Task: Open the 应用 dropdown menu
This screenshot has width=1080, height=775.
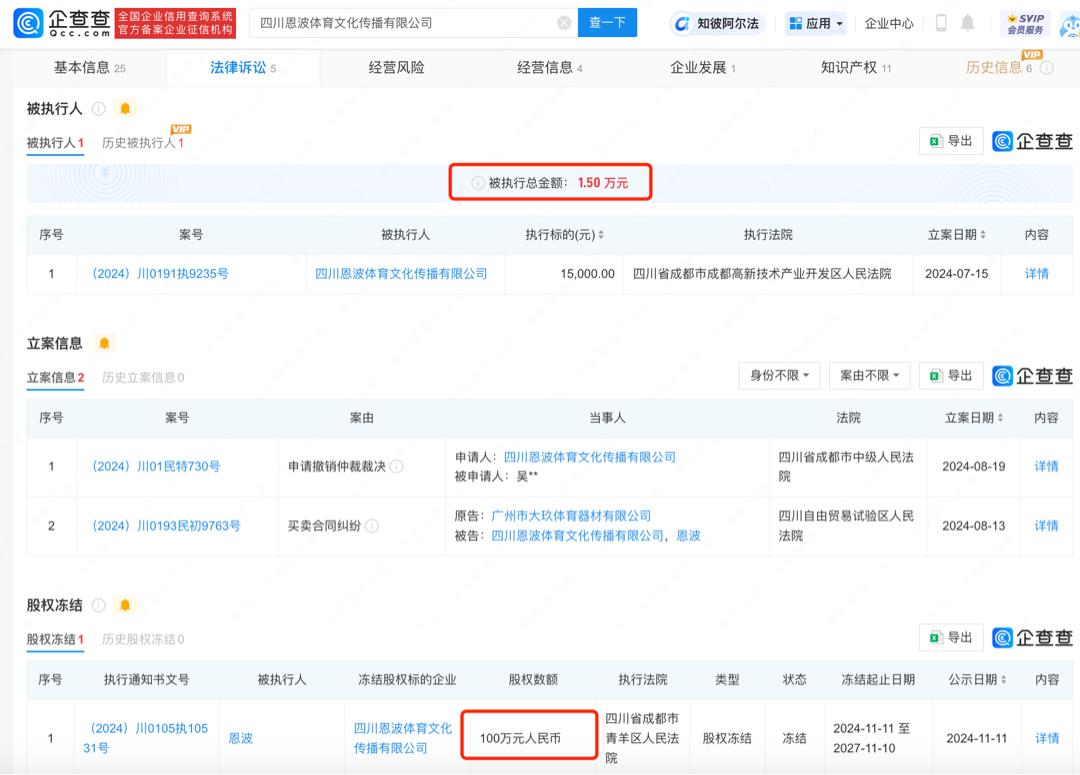Action: pyautogui.click(x=816, y=23)
